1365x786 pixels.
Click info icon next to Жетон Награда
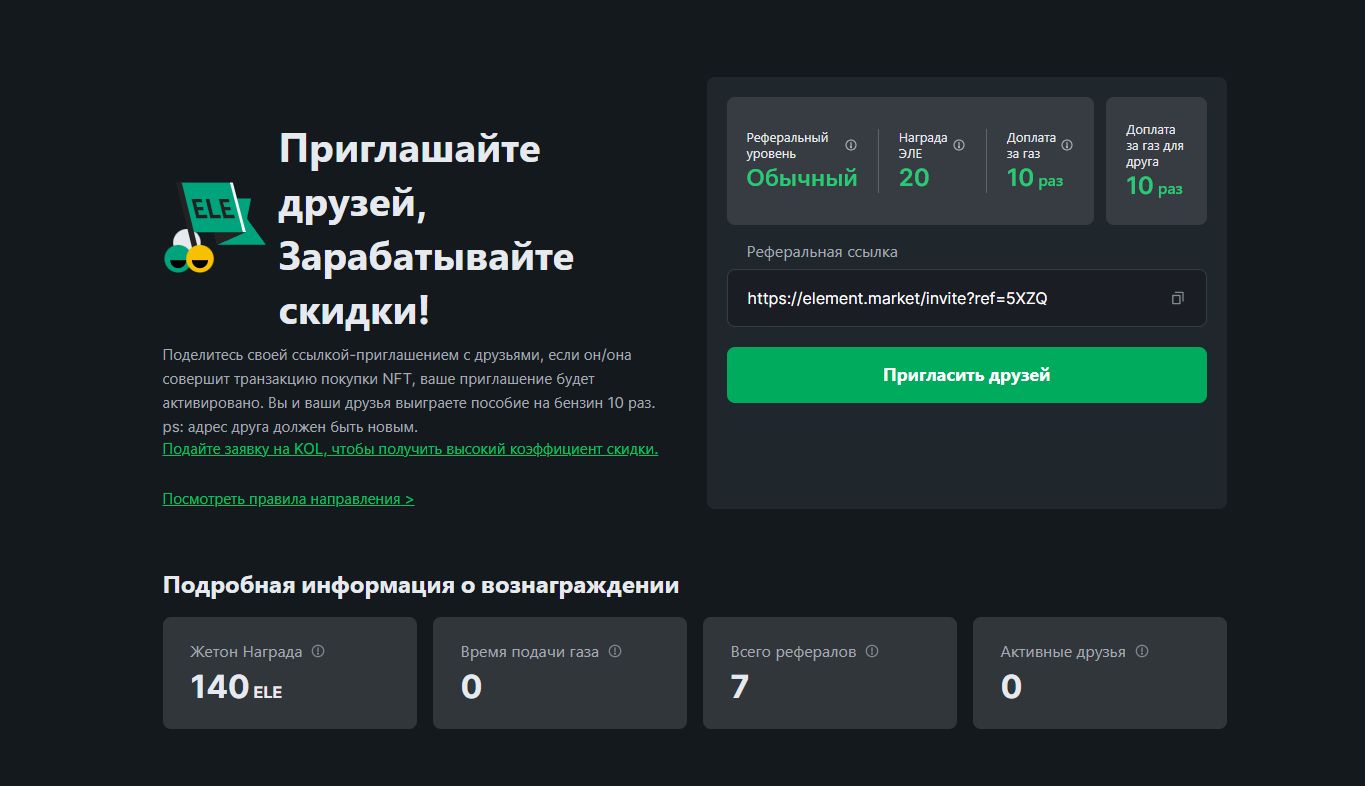click(x=318, y=651)
